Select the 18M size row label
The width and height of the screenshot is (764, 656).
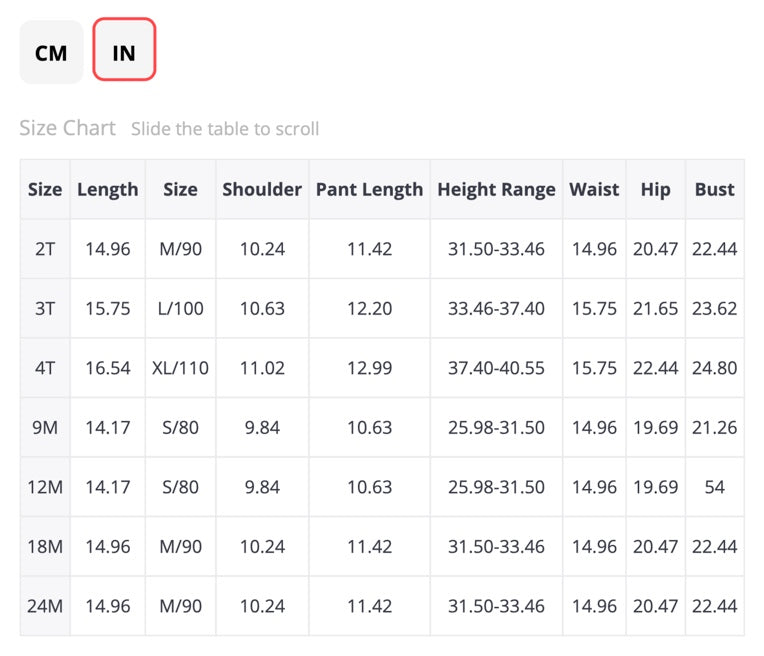(45, 546)
